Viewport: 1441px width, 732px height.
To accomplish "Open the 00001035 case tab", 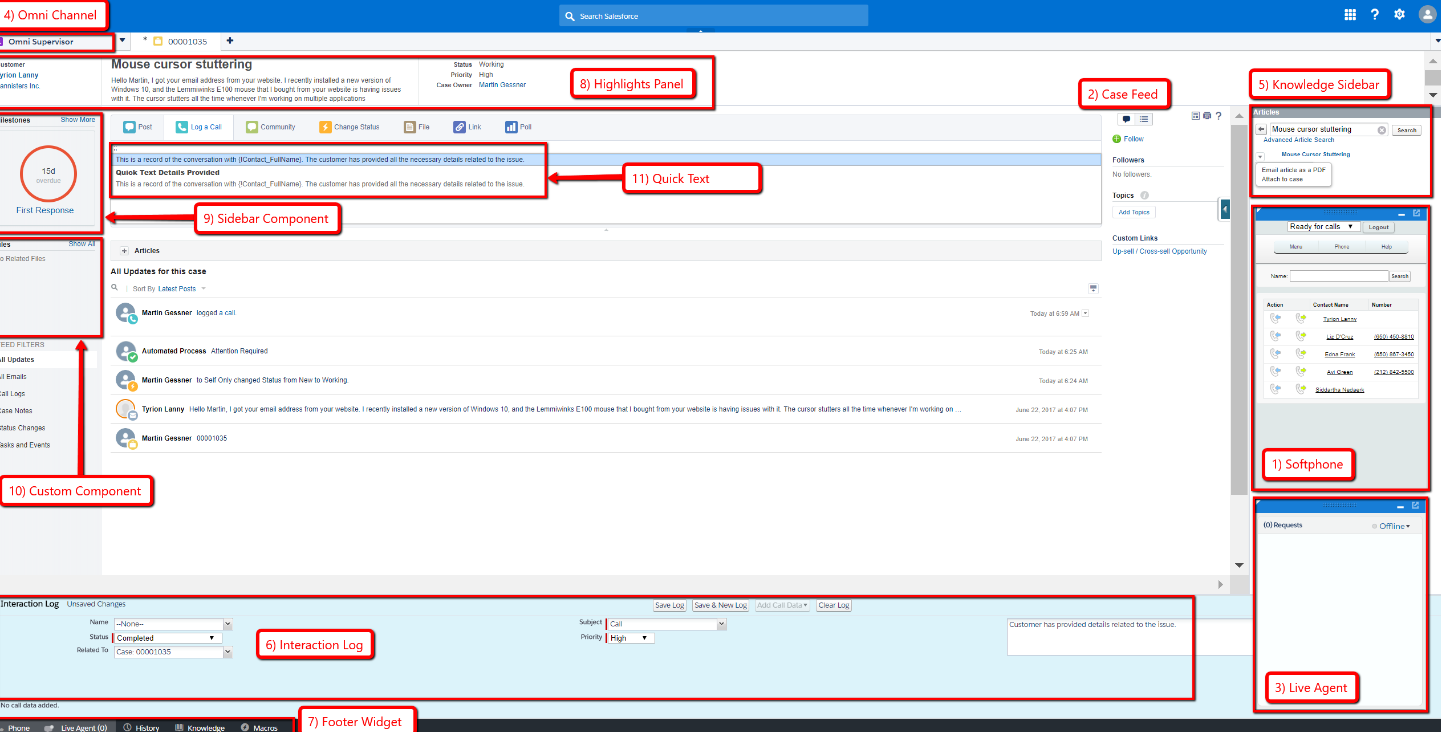I will [x=180, y=41].
